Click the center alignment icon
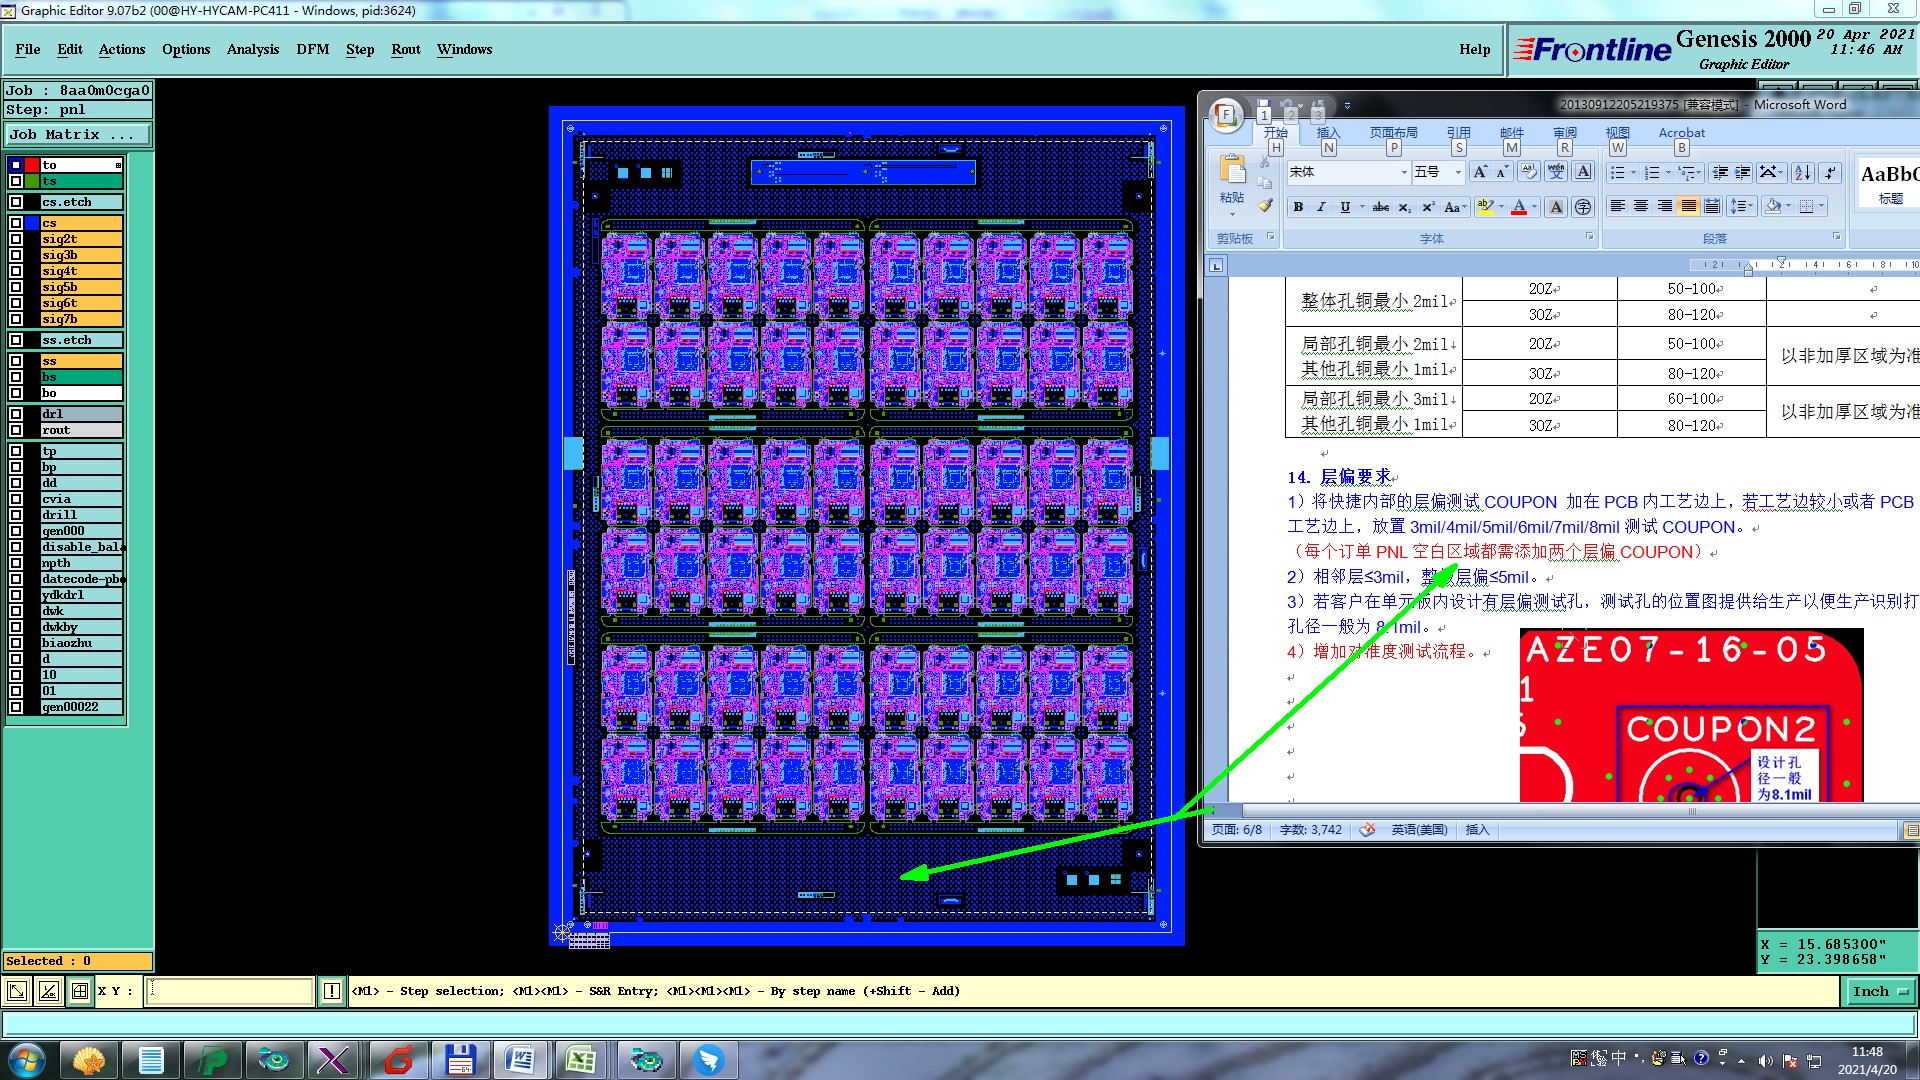 point(1641,206)
